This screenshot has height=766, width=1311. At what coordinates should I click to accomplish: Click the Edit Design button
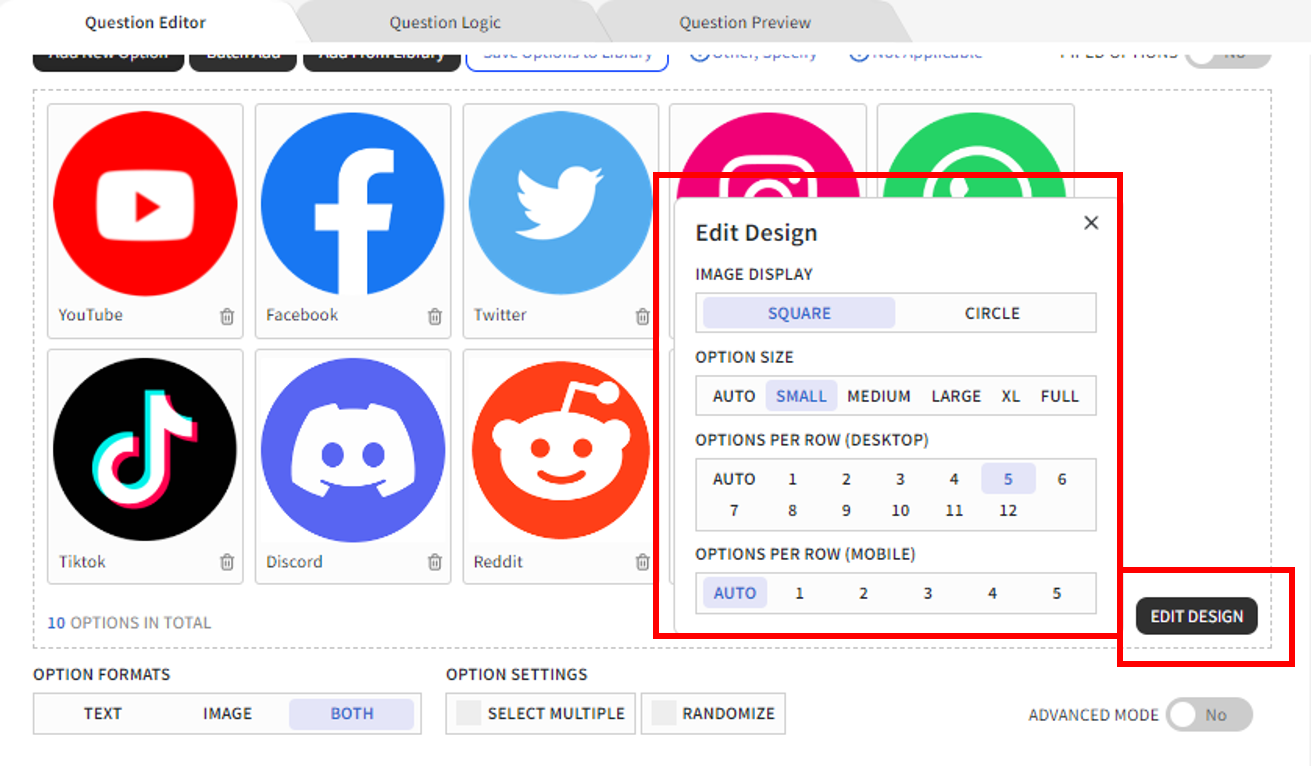(x=1196, y=616)
